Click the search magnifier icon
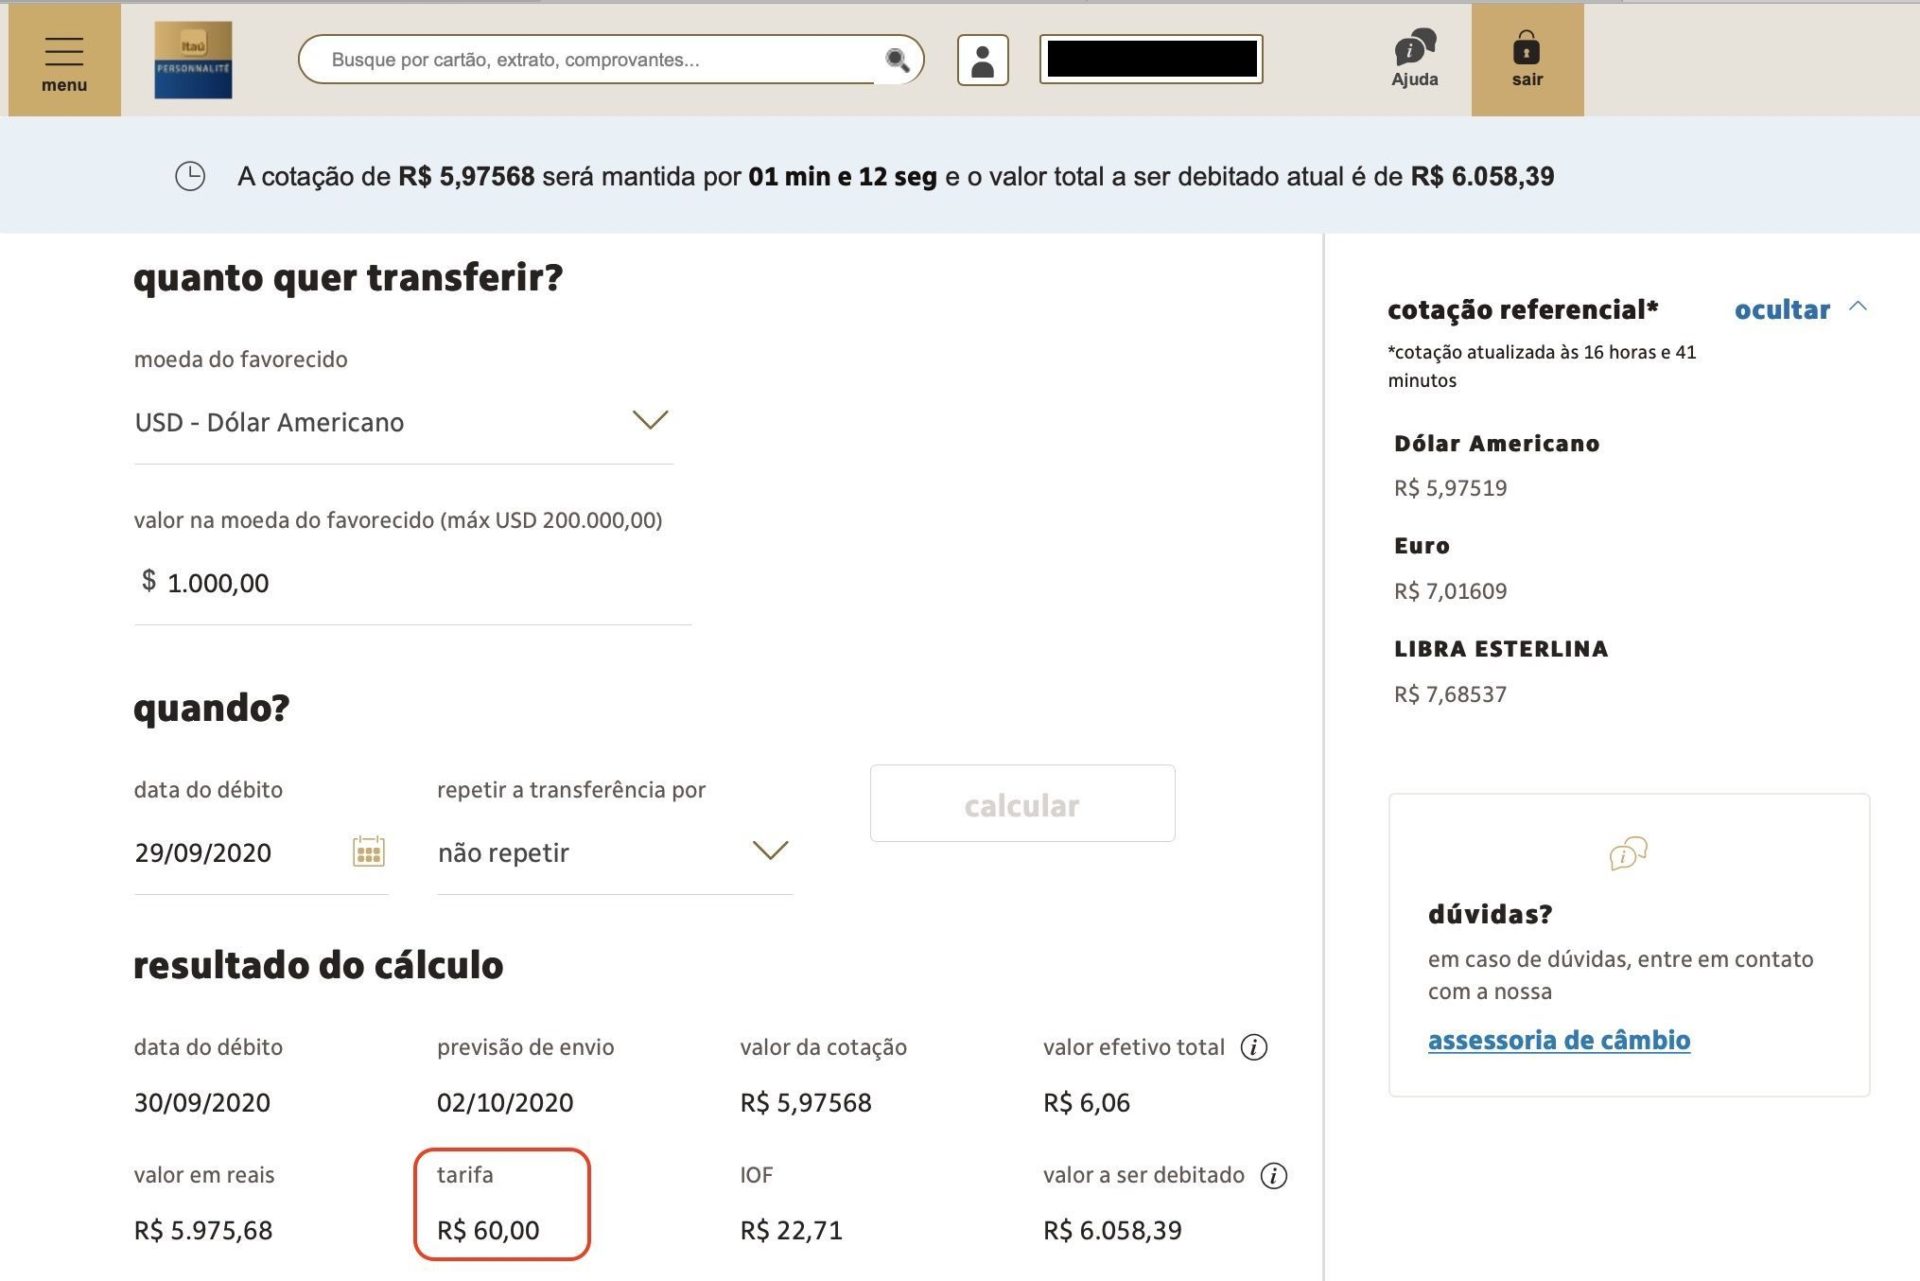The width and height of the screenshot is (1920, 1281). (x=897, y=60)
